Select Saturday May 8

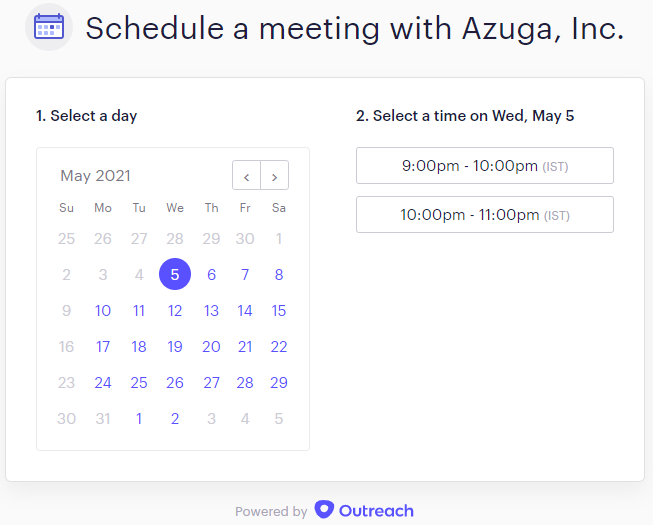click(279, 274)
